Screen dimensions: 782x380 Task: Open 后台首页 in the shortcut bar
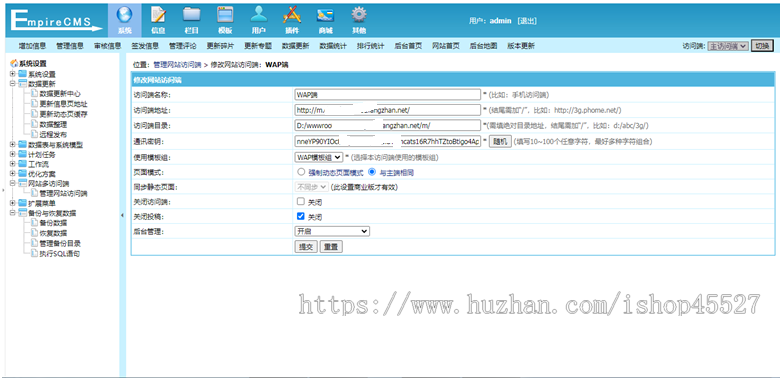[408, 46]
